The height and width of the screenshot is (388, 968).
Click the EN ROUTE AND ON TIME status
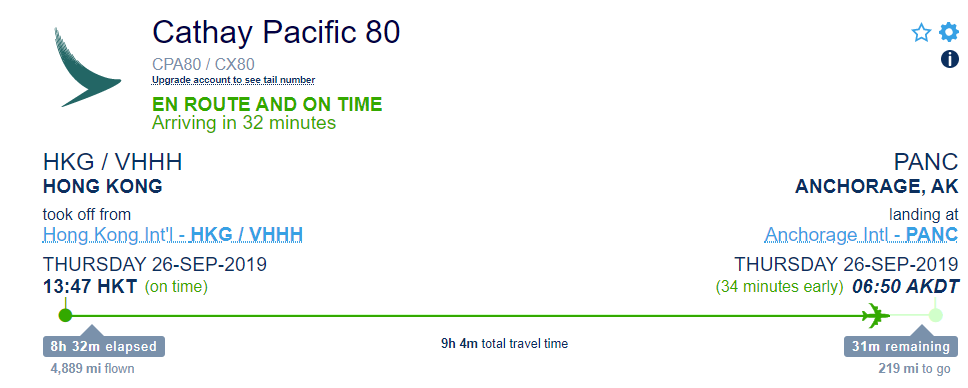(x=267, y=104)
